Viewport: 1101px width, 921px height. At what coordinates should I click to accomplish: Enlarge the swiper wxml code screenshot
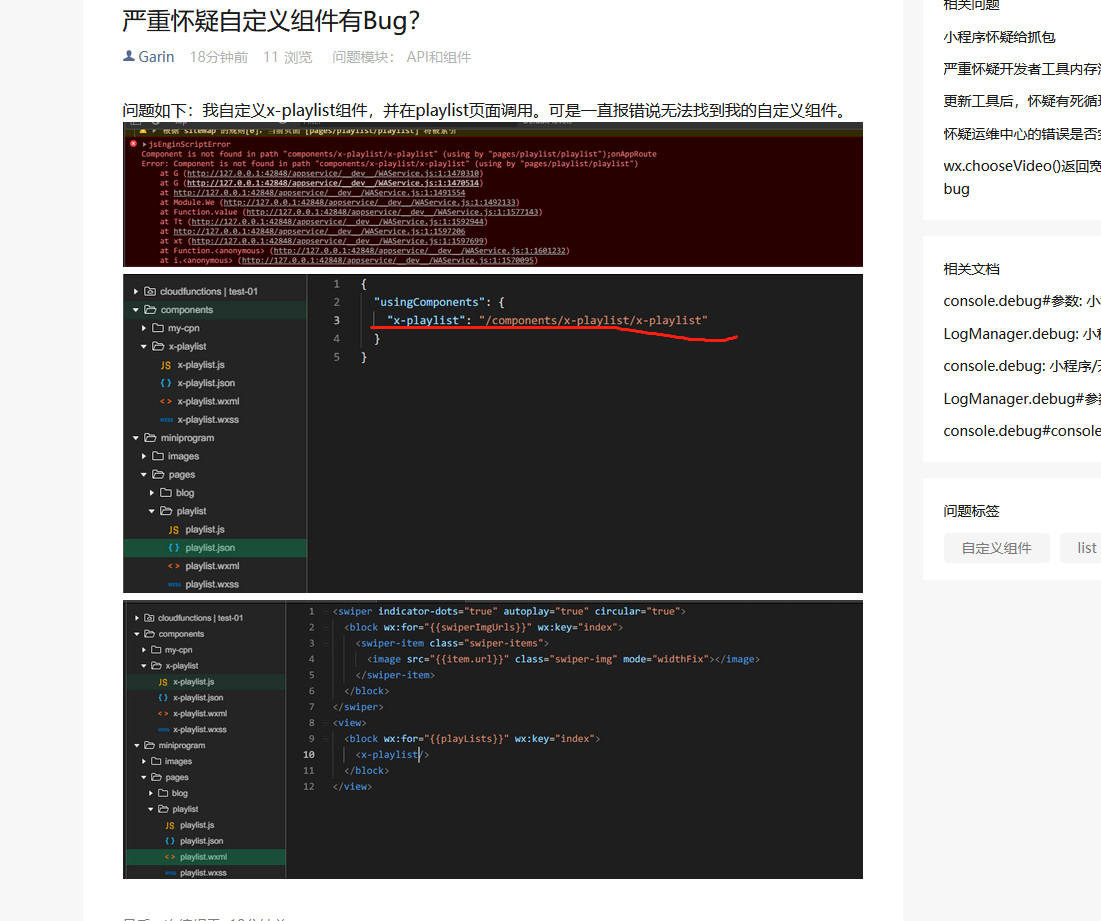493,739
